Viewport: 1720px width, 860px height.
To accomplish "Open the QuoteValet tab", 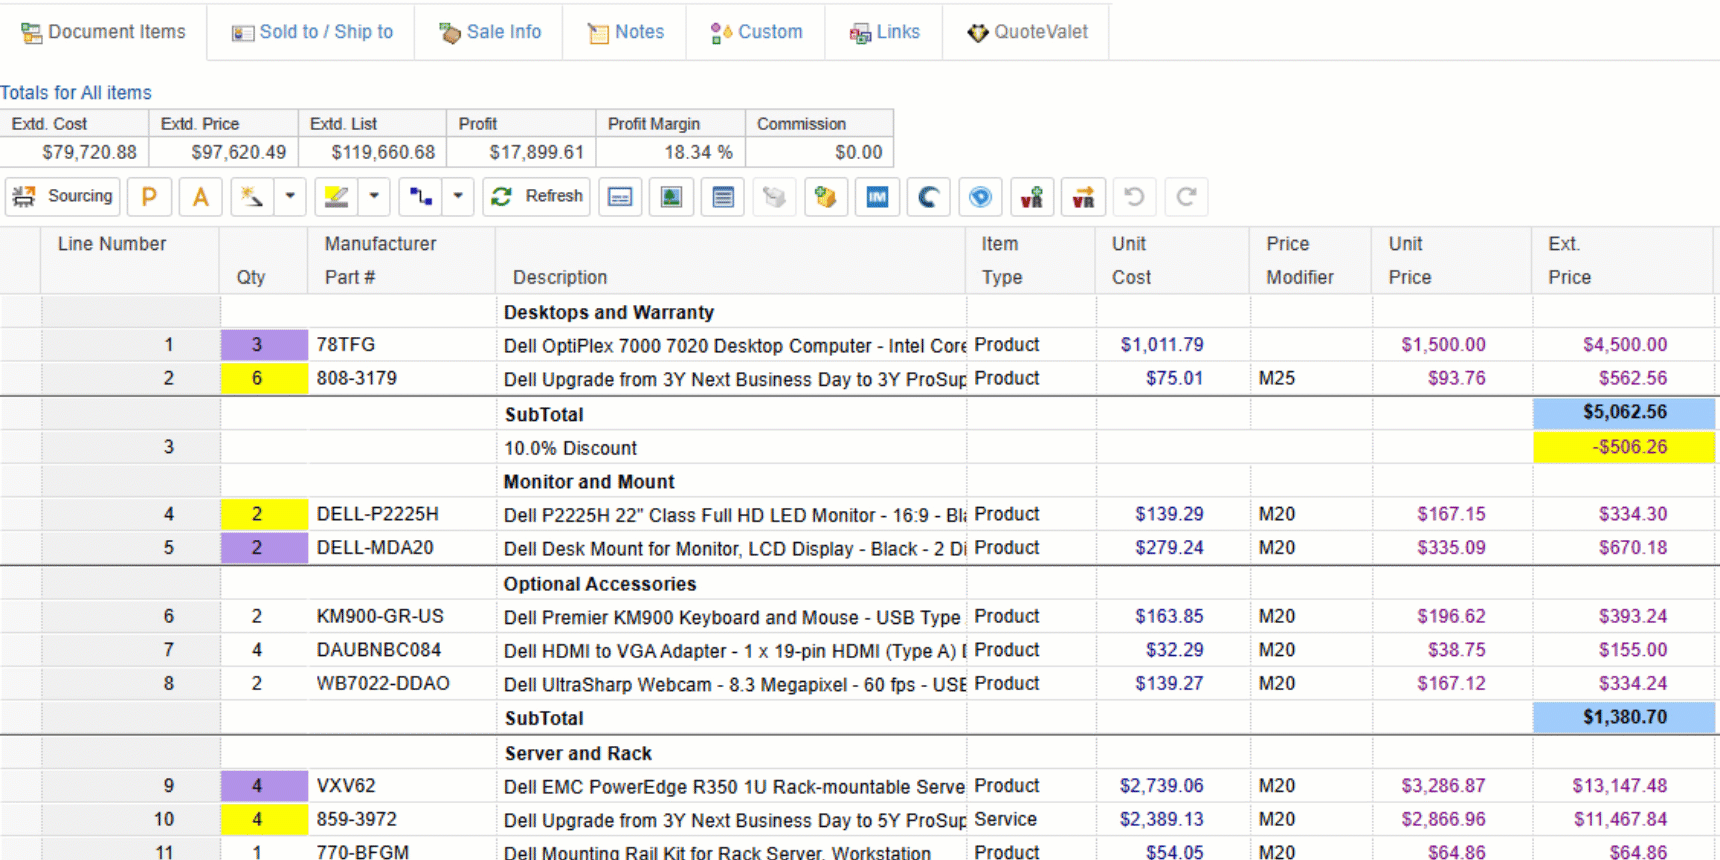I will pyautogui.click(x=1027, y=32).
